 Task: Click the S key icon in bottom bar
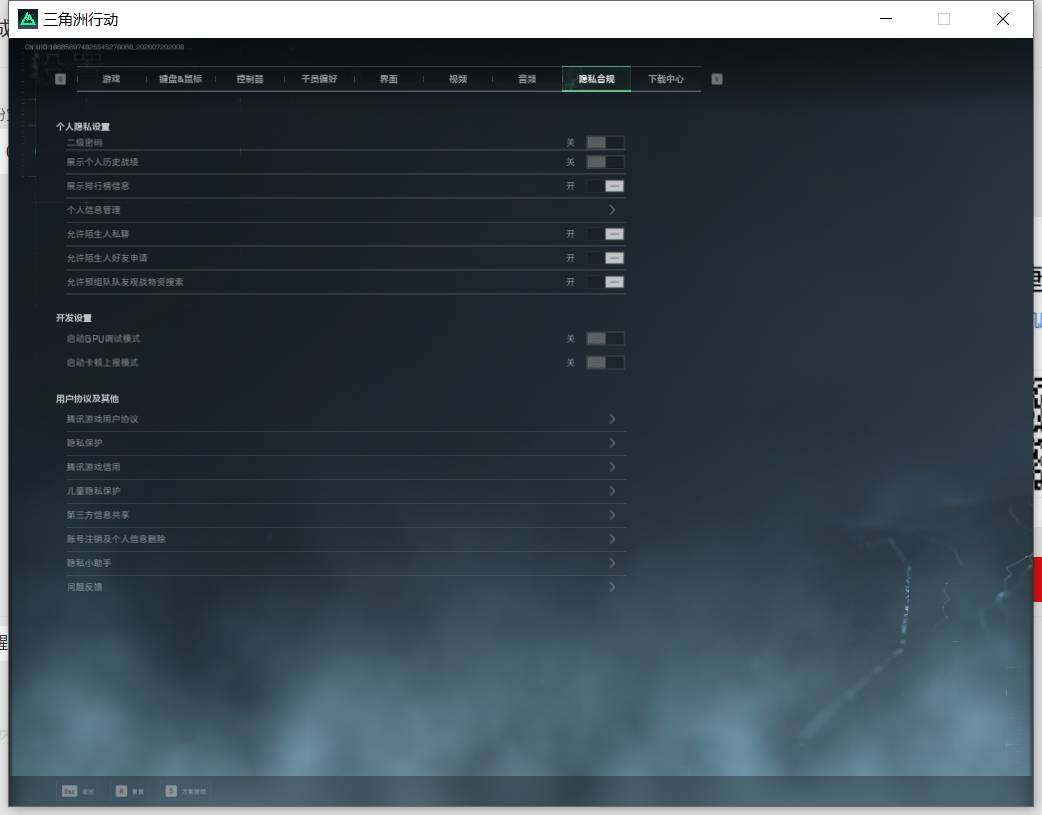click(171, 790)
